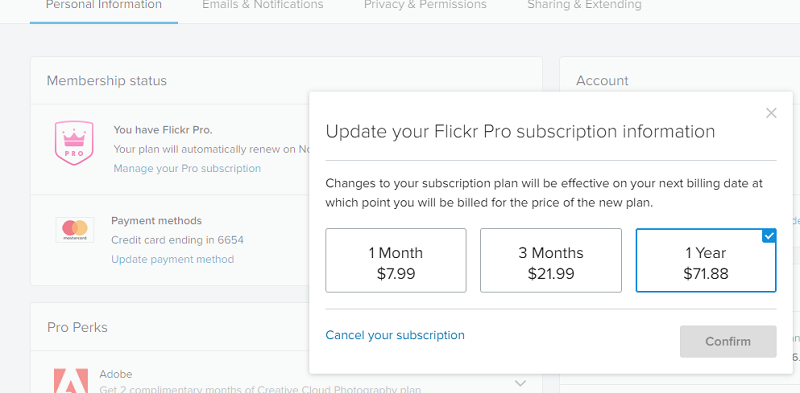Viewport: 800px width, 393px height.
Task: Click the Mastercard payment logo
Action: (x=75, y=230)
